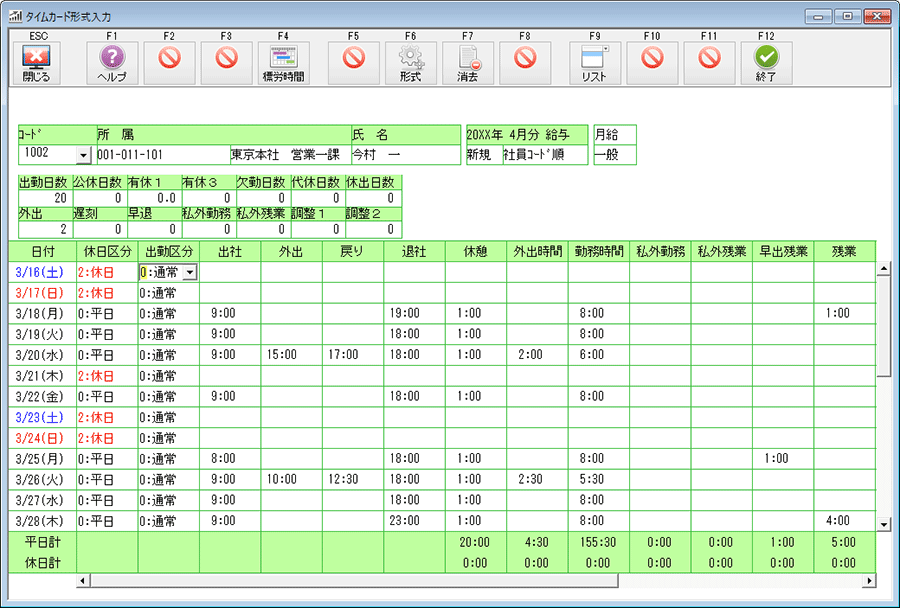Select the 所属 code 001-011-101

(x=130, y=154)
